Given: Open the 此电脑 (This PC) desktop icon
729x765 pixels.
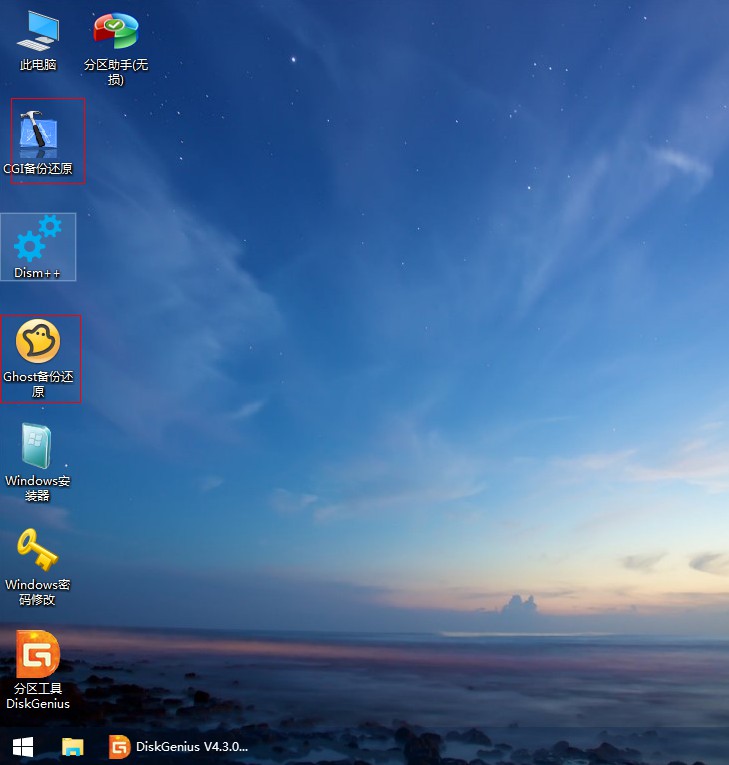Looking at the screenshot, I should [38, 31].
